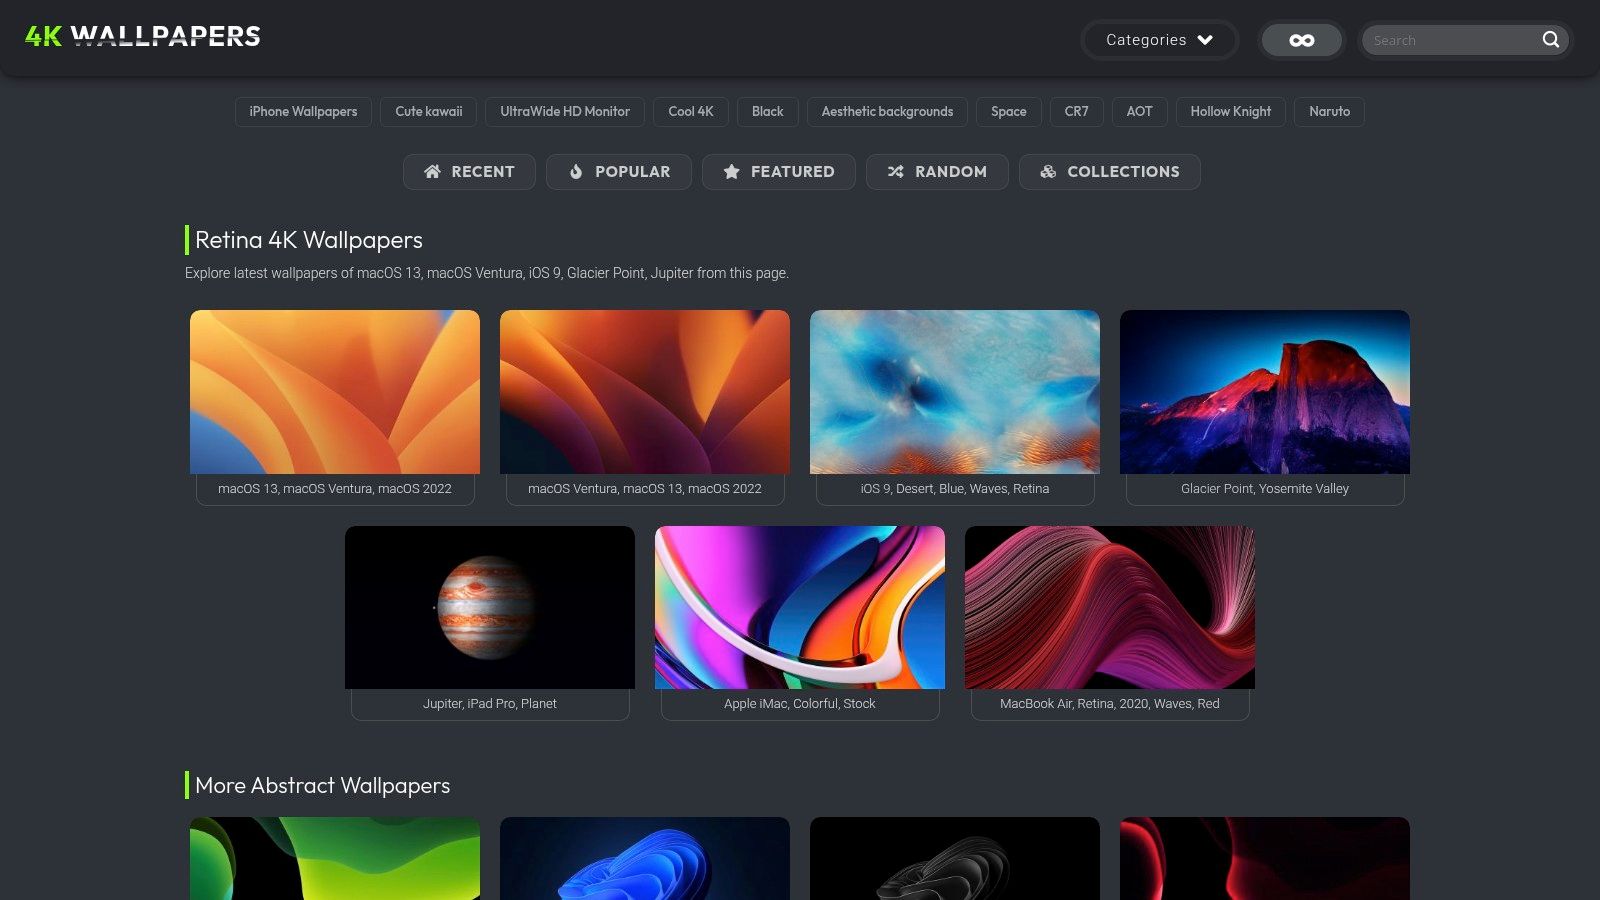
Task: Click the 4K Wallpapers site logo
Action: [143, 37]
